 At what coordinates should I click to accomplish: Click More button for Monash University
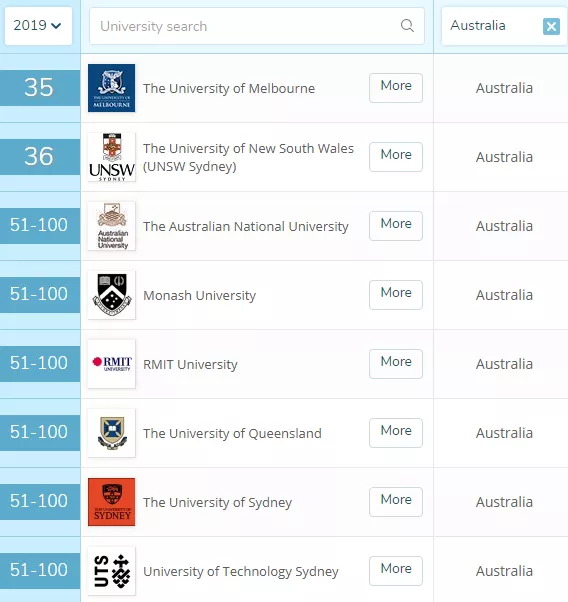tap(396, 295)
